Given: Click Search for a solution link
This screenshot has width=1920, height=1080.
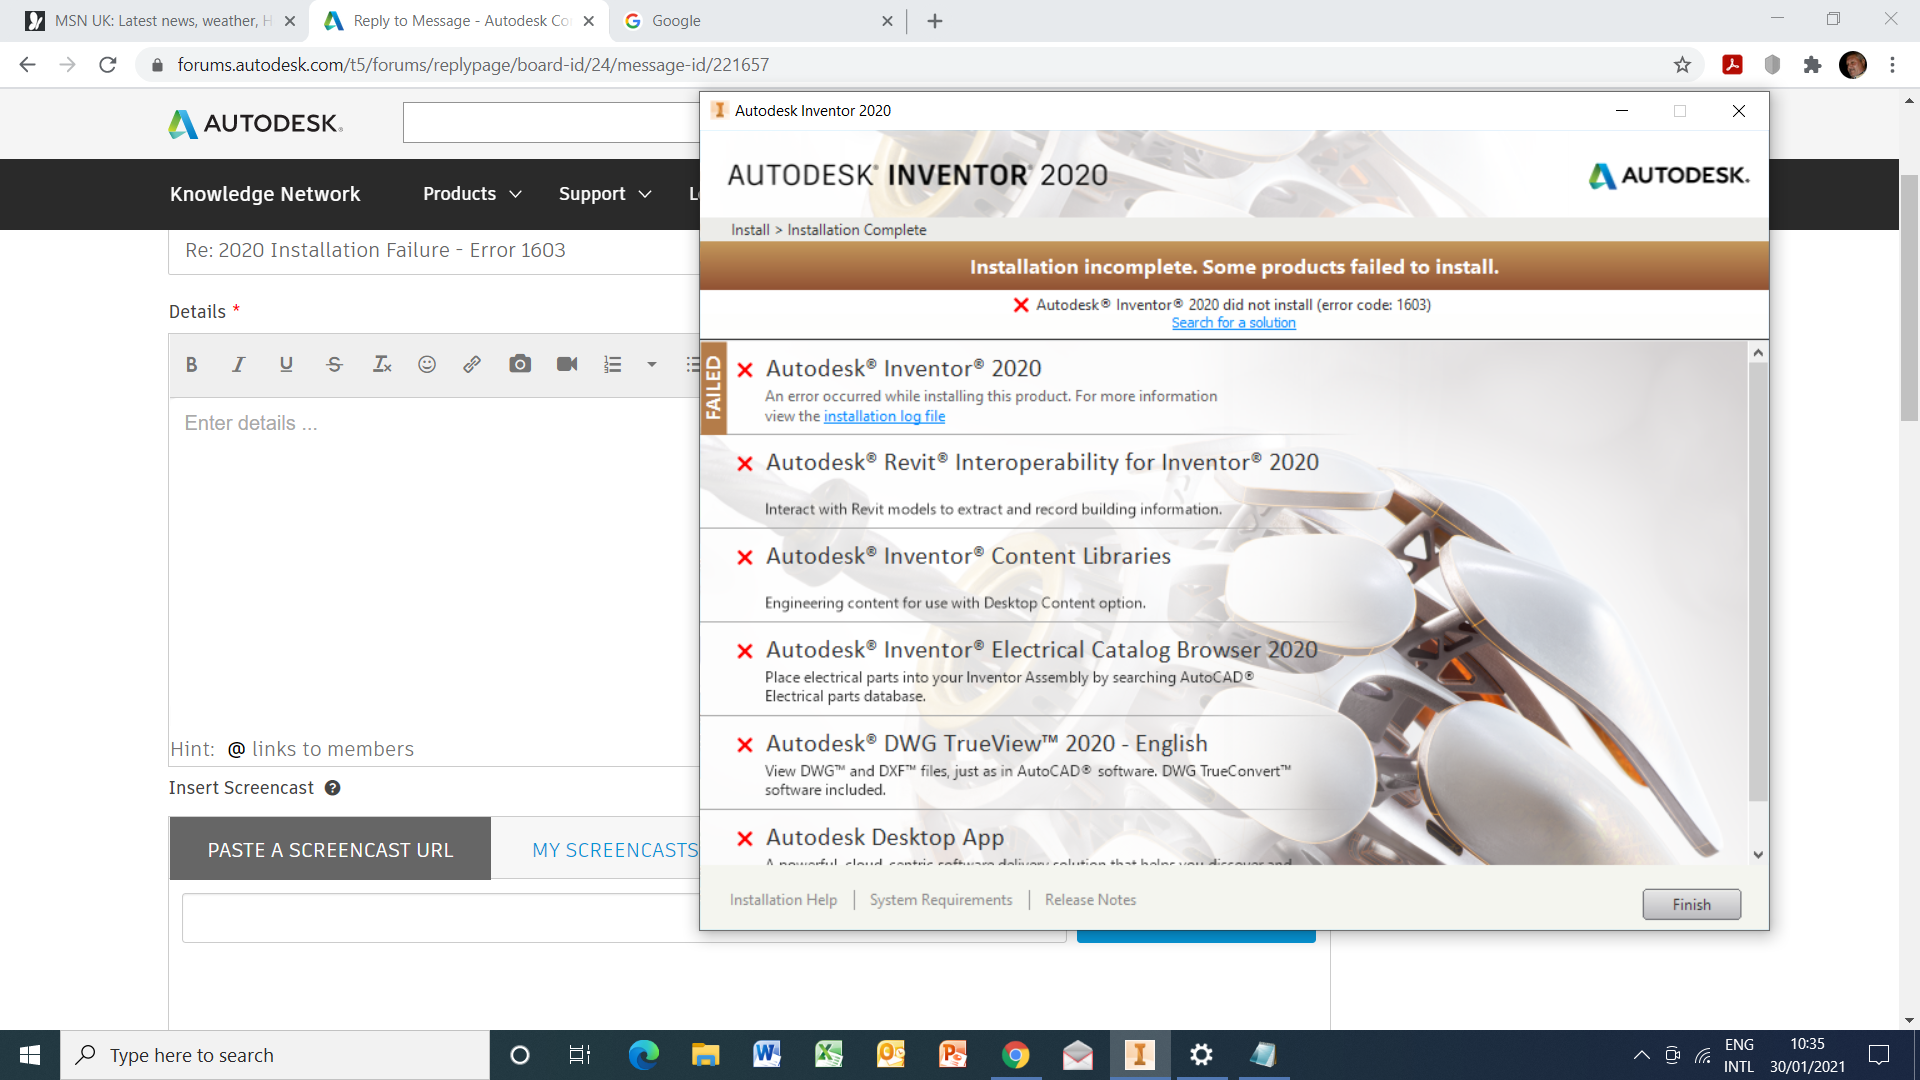Looking at the screenshot, I should pyautogui.click(x=1233, y=323).
